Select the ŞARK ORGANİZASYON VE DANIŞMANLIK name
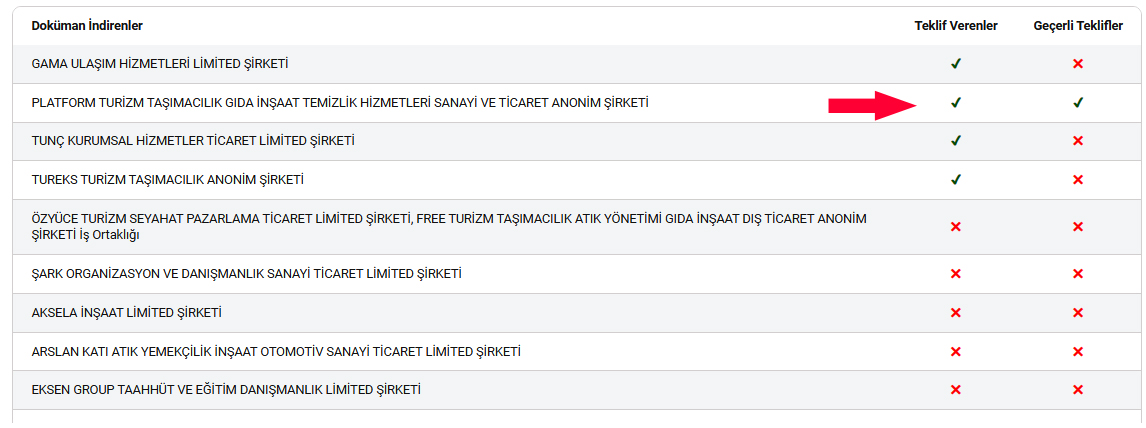 tap(246, 274)
